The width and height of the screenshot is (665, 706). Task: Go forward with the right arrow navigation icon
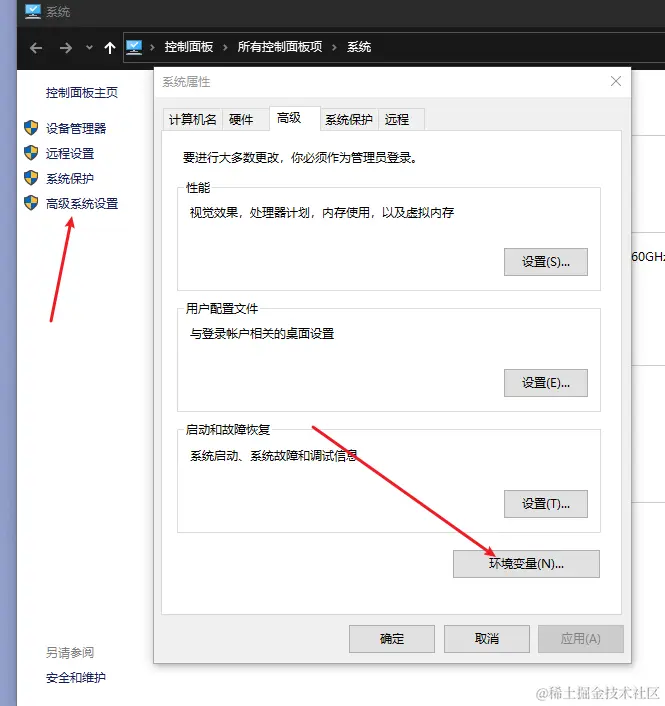coord(66,47)
